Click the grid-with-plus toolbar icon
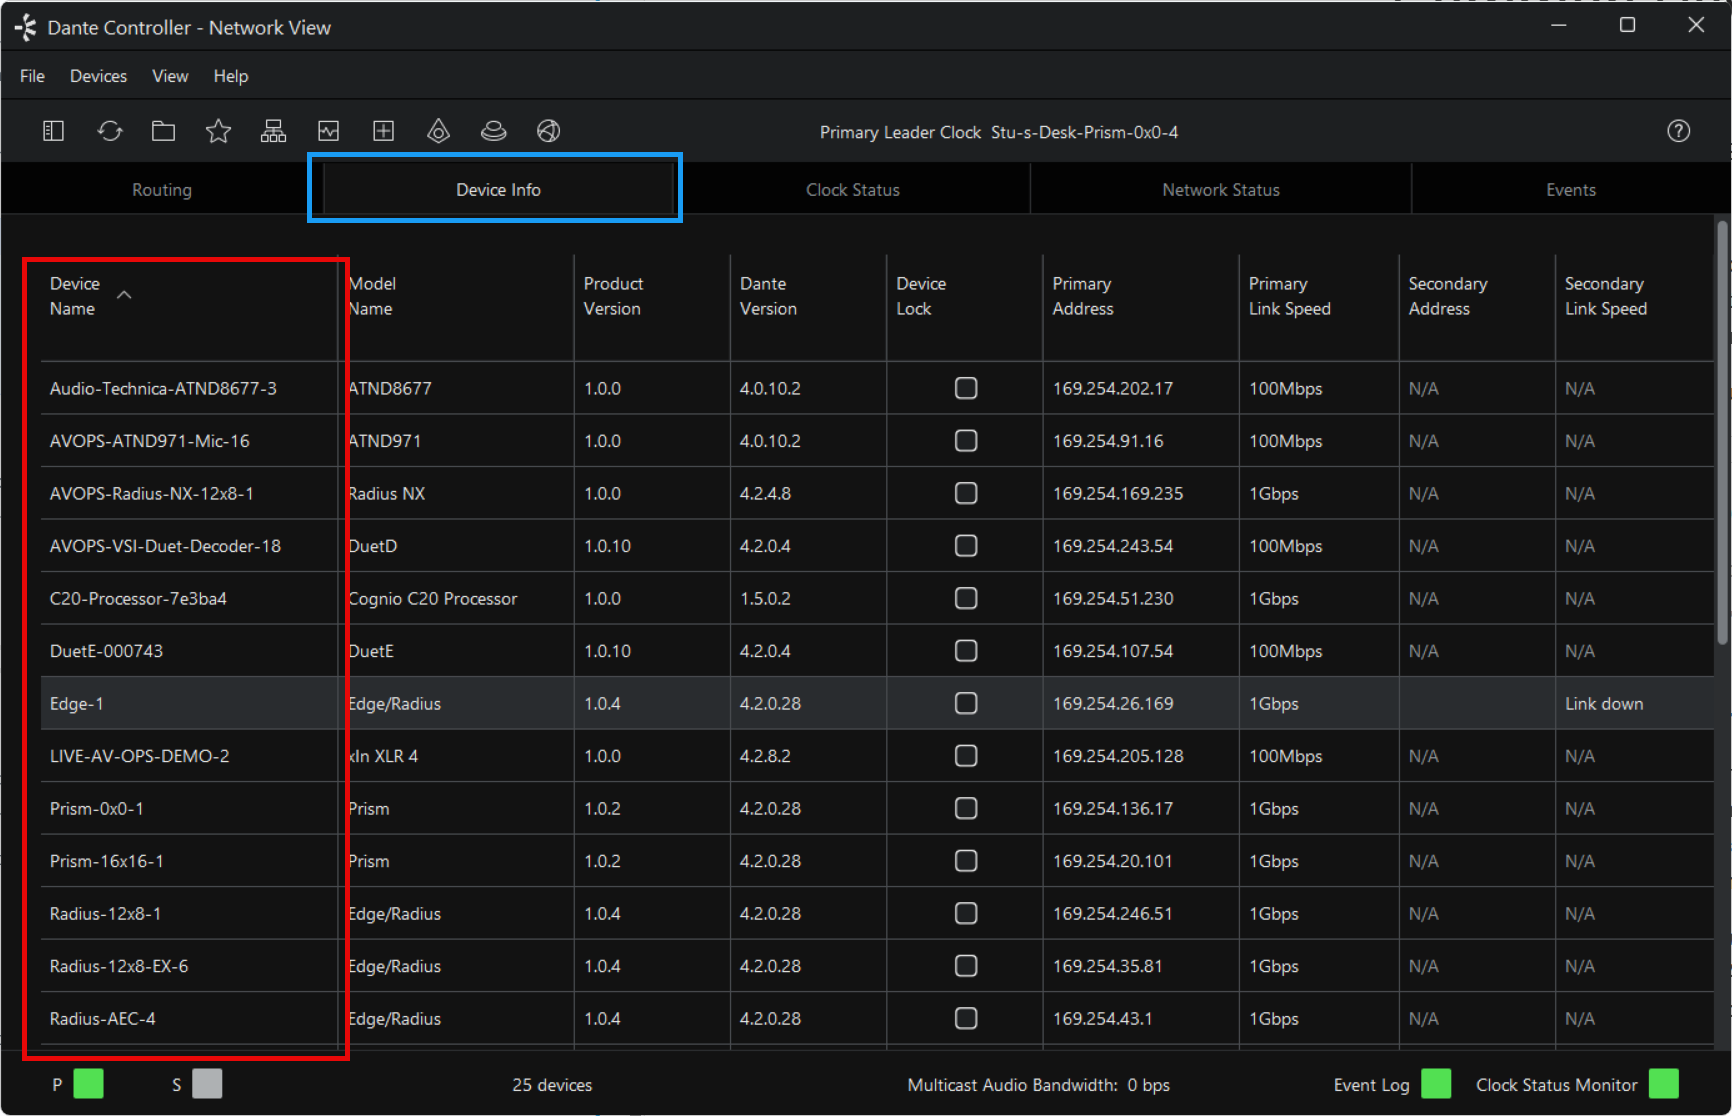1732x1116 pixels. click(383, 131)
